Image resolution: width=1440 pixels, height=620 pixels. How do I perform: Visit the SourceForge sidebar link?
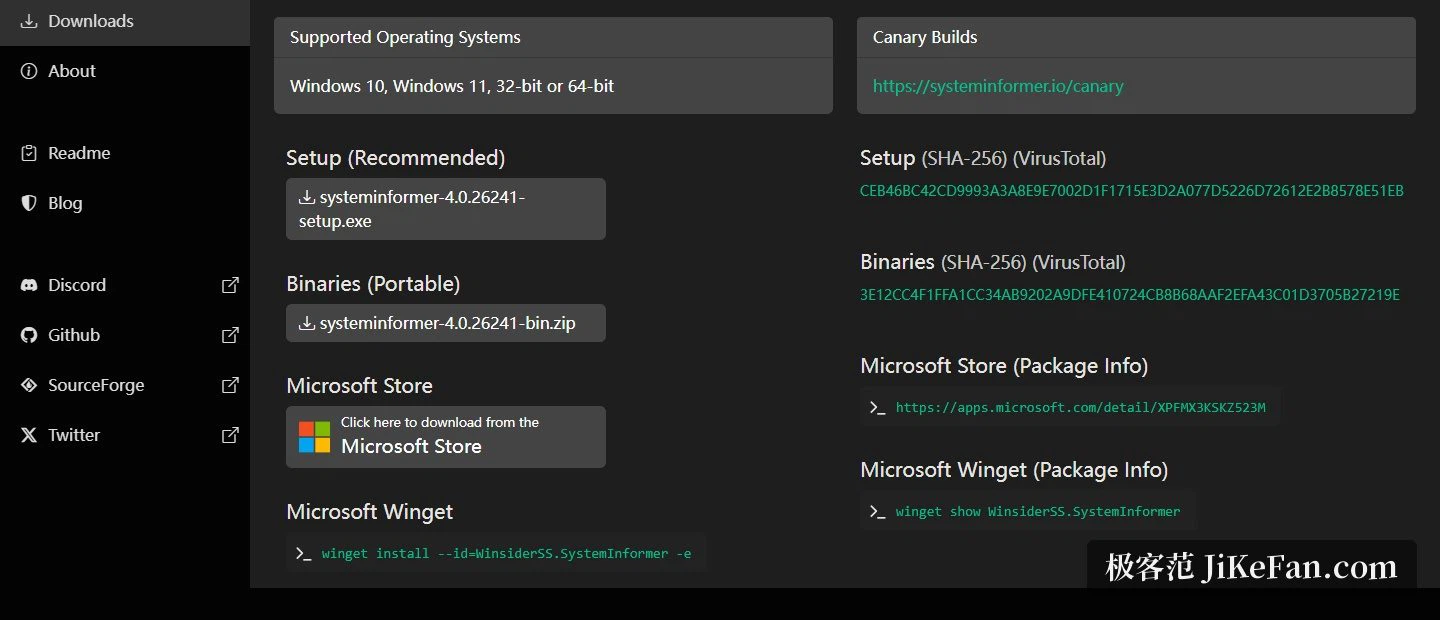tap(125, 385)
